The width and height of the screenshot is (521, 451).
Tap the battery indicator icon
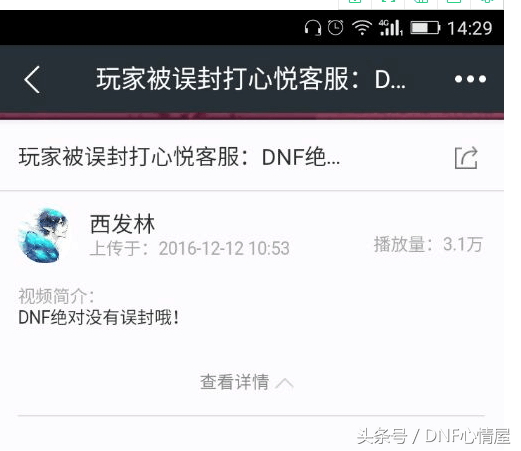click(x=425, y=28)
